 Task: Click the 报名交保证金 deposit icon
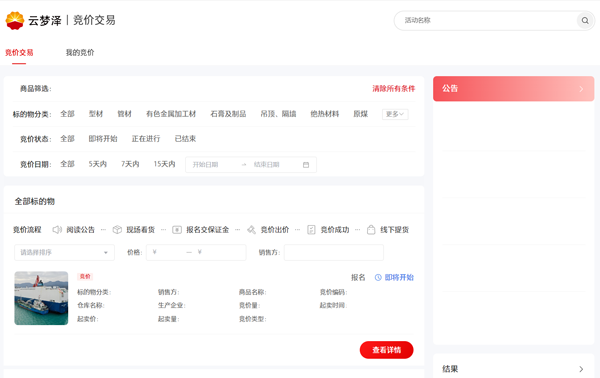pos(177,230)
